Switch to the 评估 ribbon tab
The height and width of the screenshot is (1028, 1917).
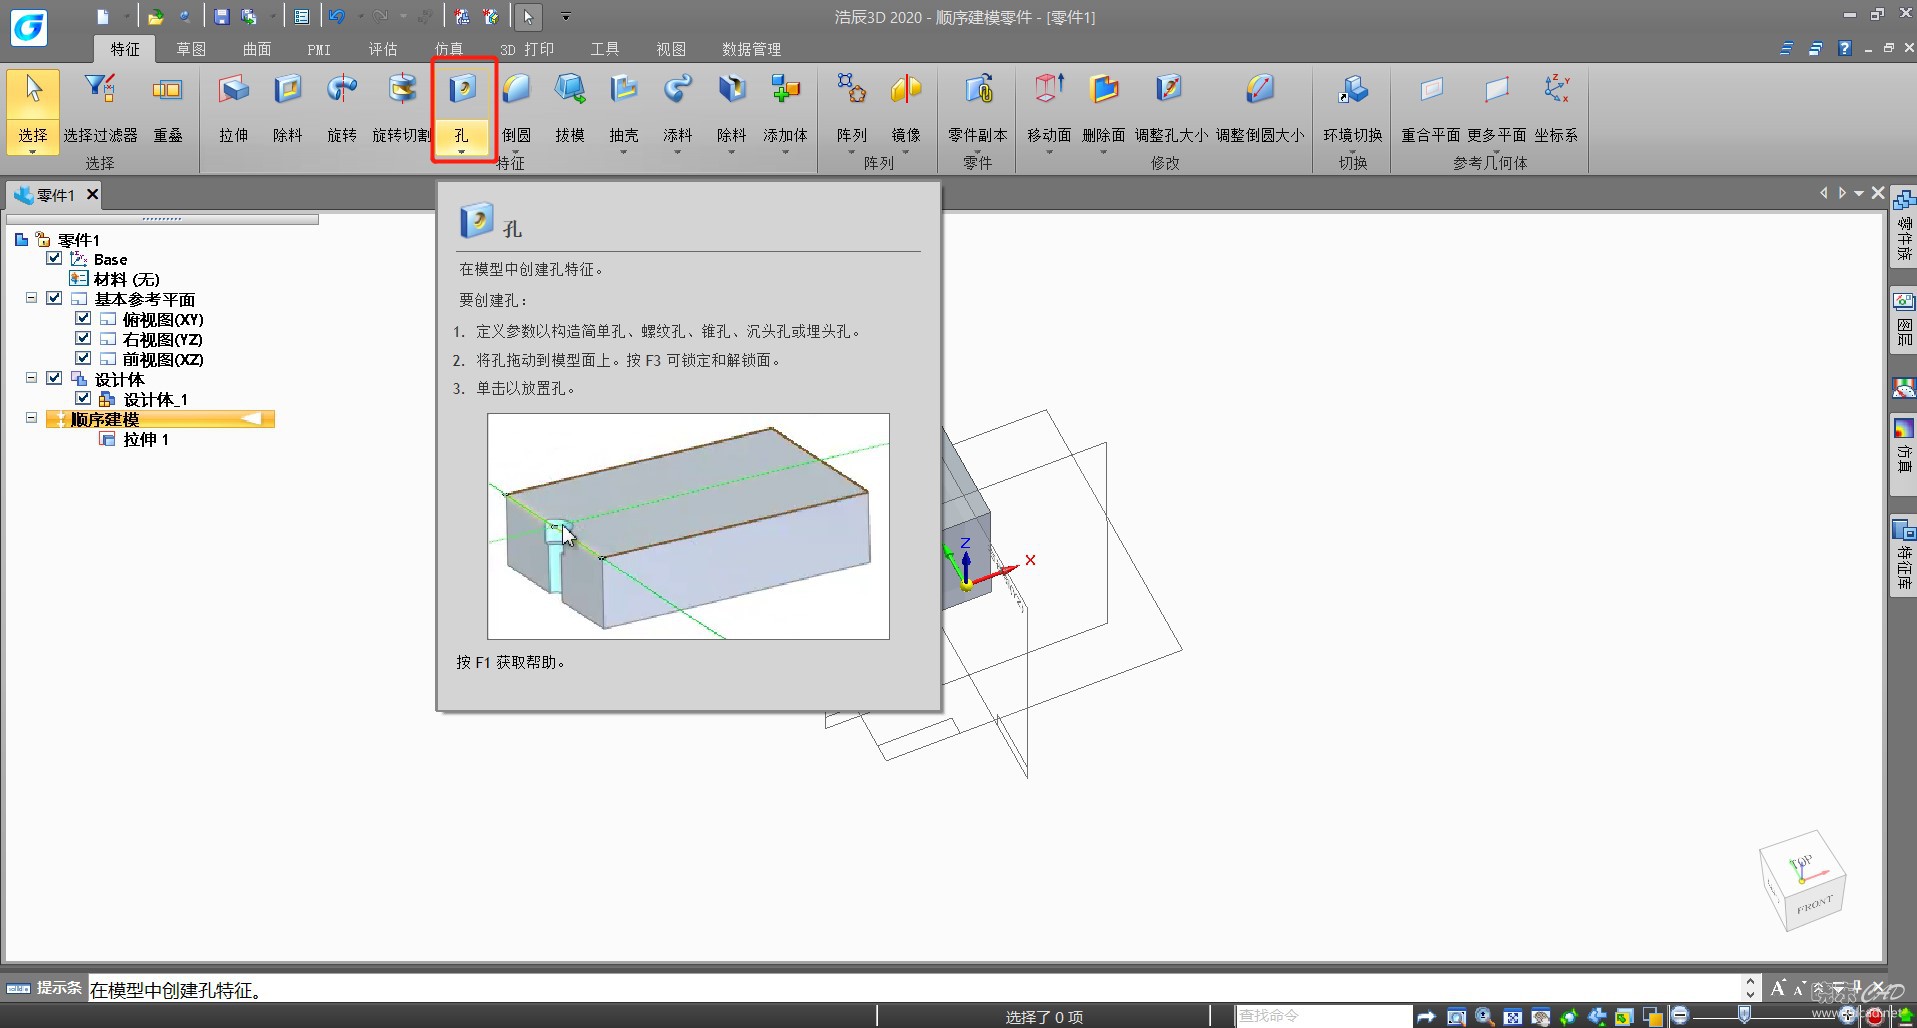383,49
